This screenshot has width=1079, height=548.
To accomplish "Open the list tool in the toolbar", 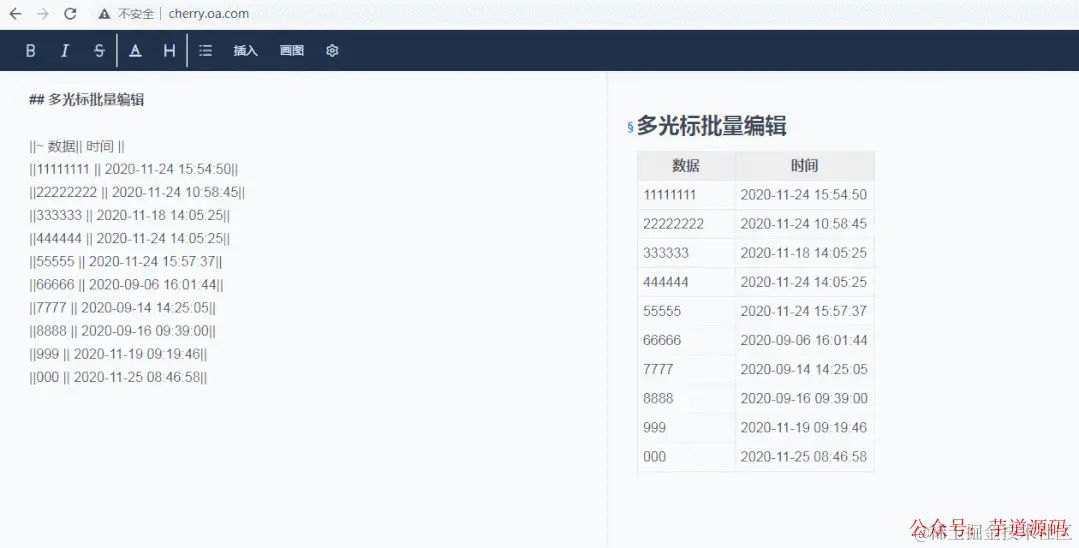I will click(x=205, y=50).
